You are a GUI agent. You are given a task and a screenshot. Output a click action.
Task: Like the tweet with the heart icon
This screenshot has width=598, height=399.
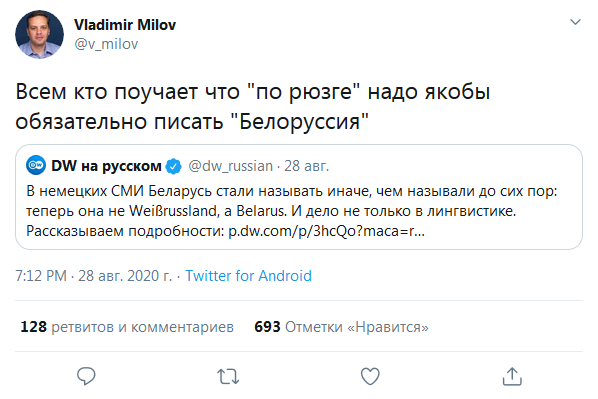[370, 376]
